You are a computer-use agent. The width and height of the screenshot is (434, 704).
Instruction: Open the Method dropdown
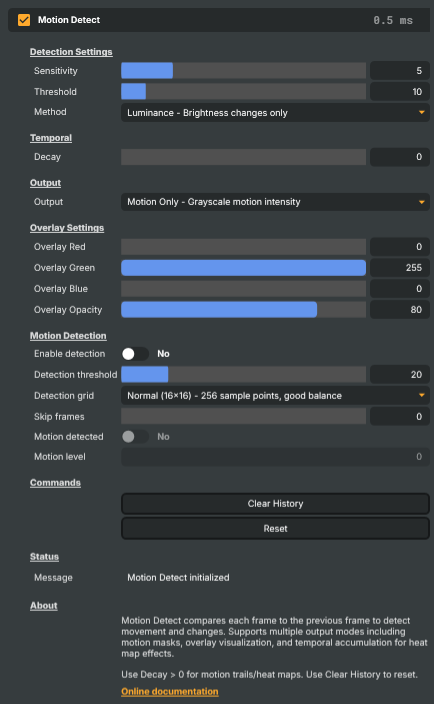click(x=275, y=113)
